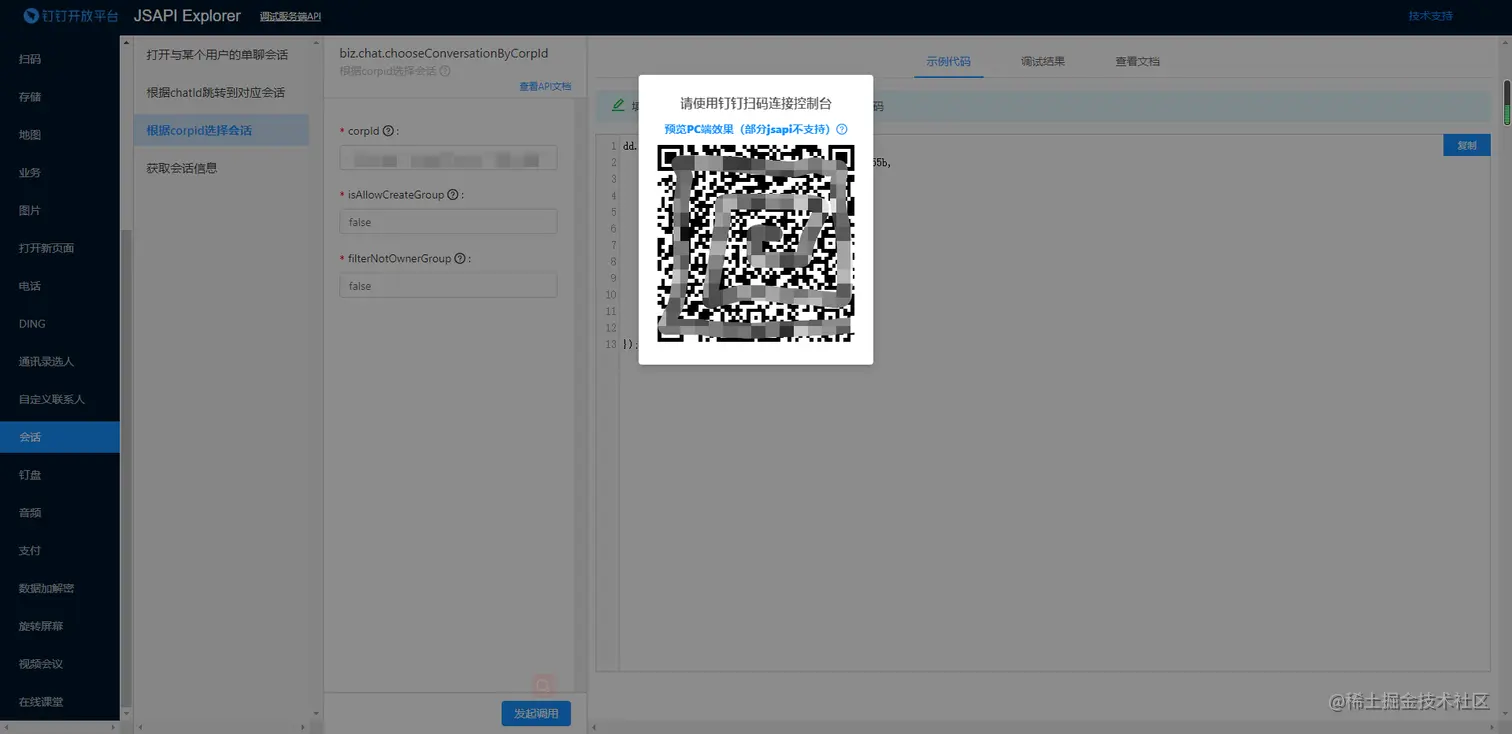
Task: Select 视频会议 in left sidebar
Action: point(59,664)
